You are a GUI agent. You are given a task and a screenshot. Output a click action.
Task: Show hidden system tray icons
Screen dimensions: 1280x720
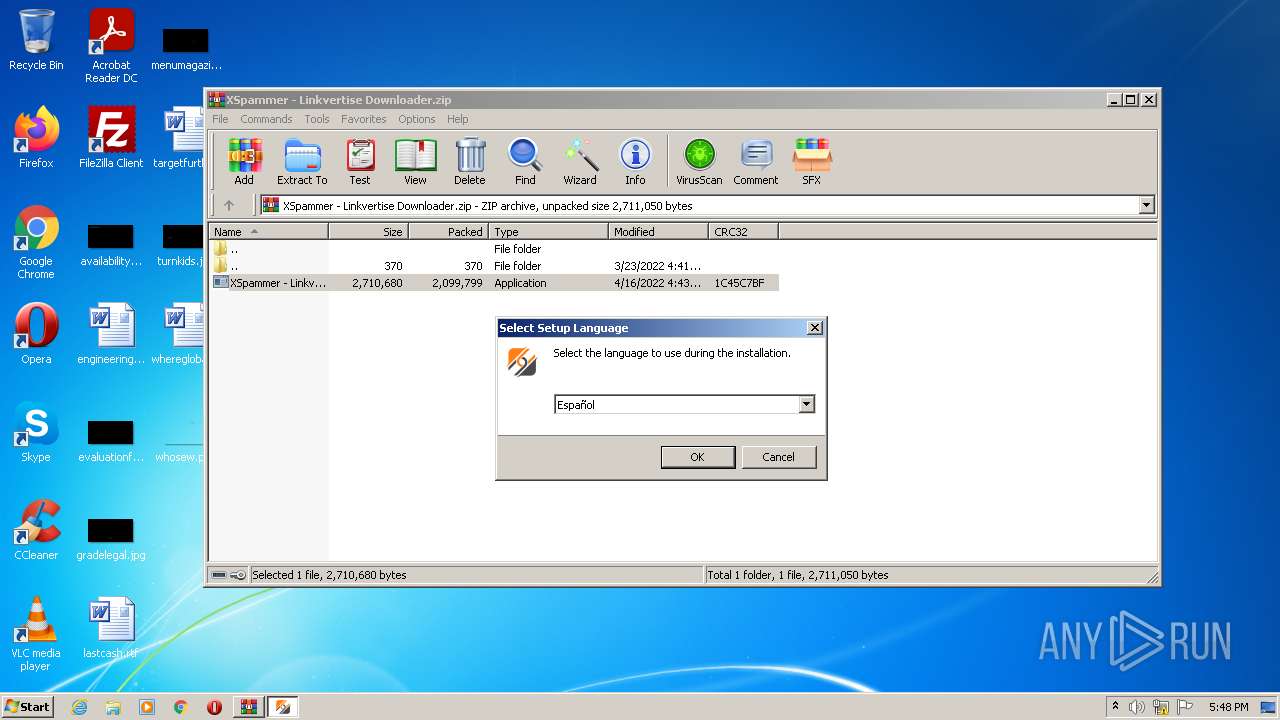1115,706
